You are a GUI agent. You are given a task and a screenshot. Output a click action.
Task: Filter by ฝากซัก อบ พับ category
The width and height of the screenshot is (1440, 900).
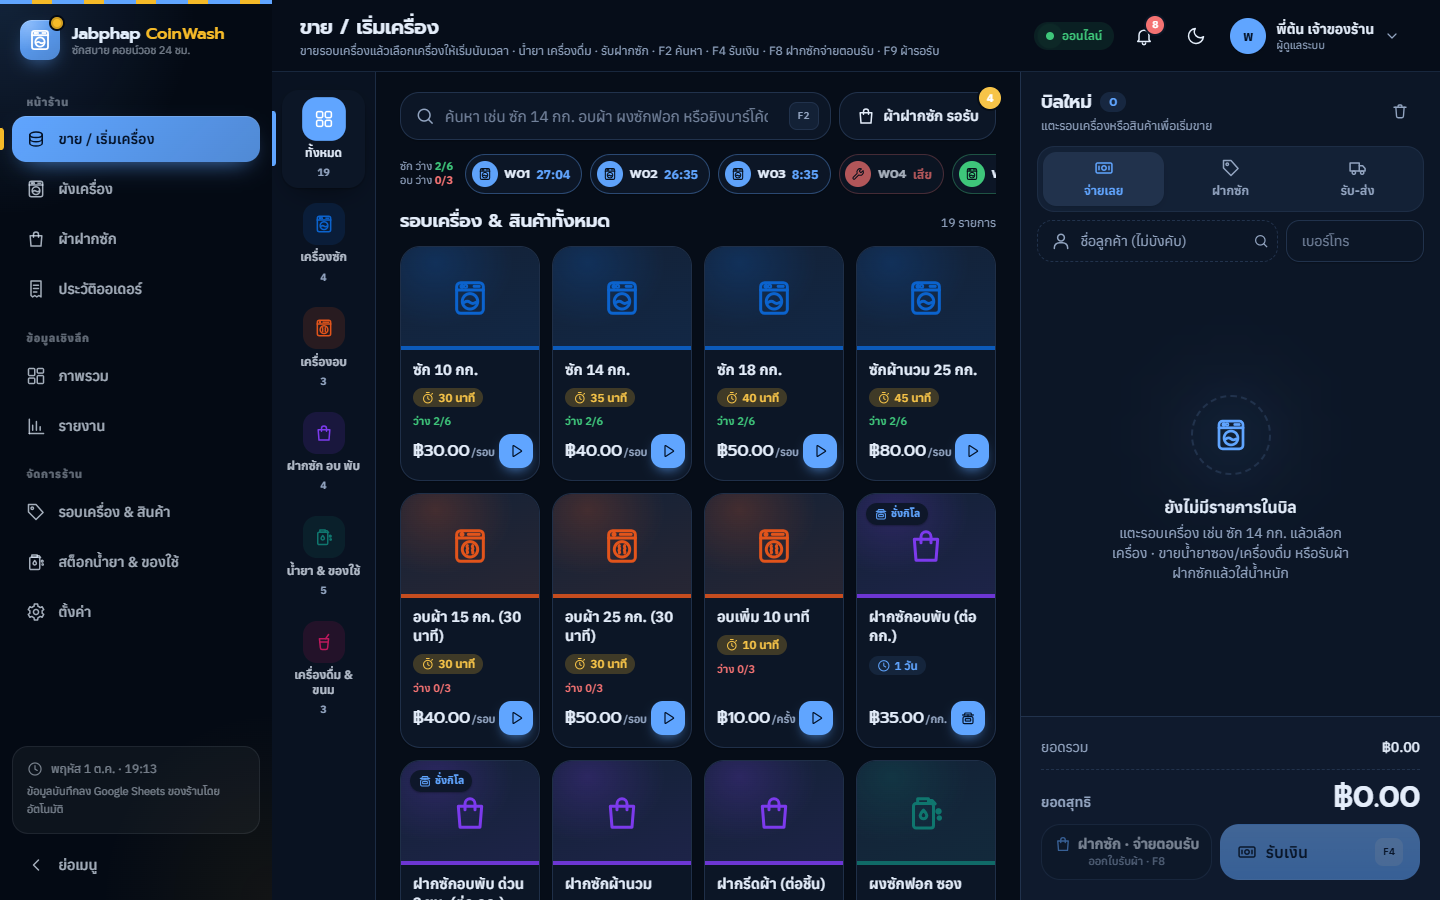pyautogui.click(x=324, y=451)
